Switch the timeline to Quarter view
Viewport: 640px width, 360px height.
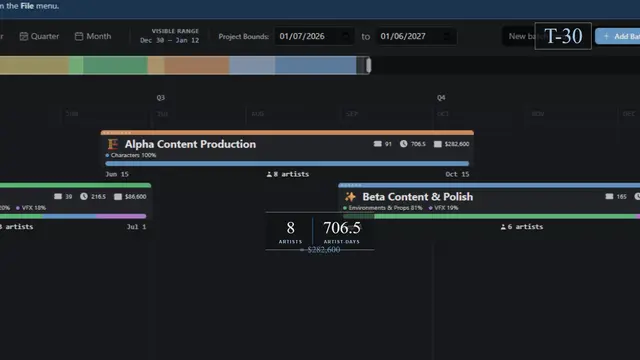click(39, 36)
